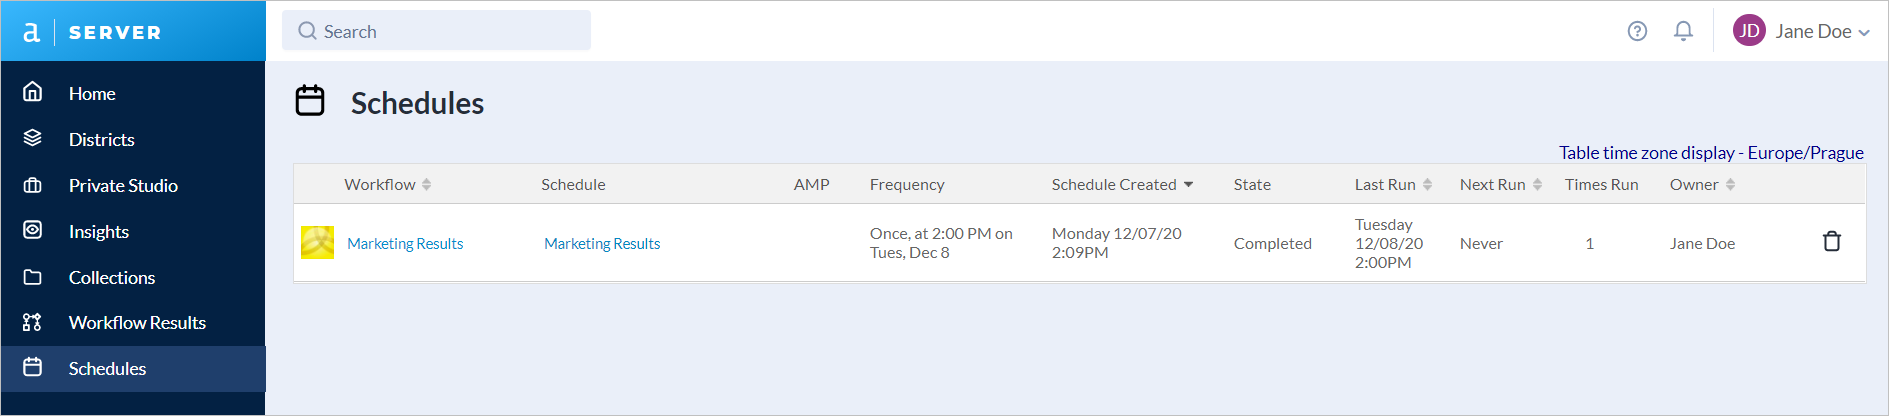This screenshot has height=416, width=1889.
Task: Click the Search input field
Action: (x=436, y=31)
